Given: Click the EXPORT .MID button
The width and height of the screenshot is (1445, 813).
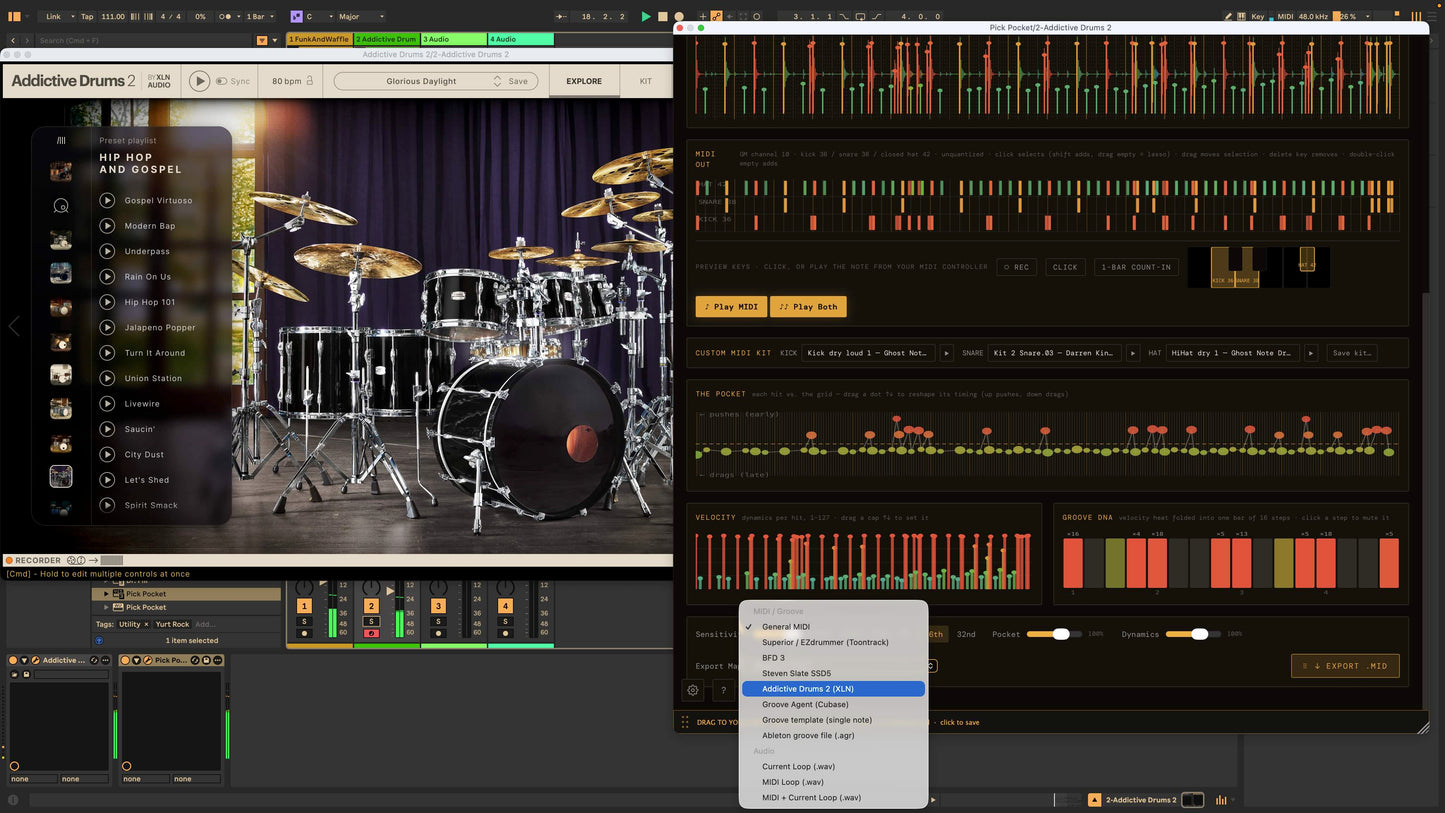Looking at the screenshot, I should [x=1345, y=666].
